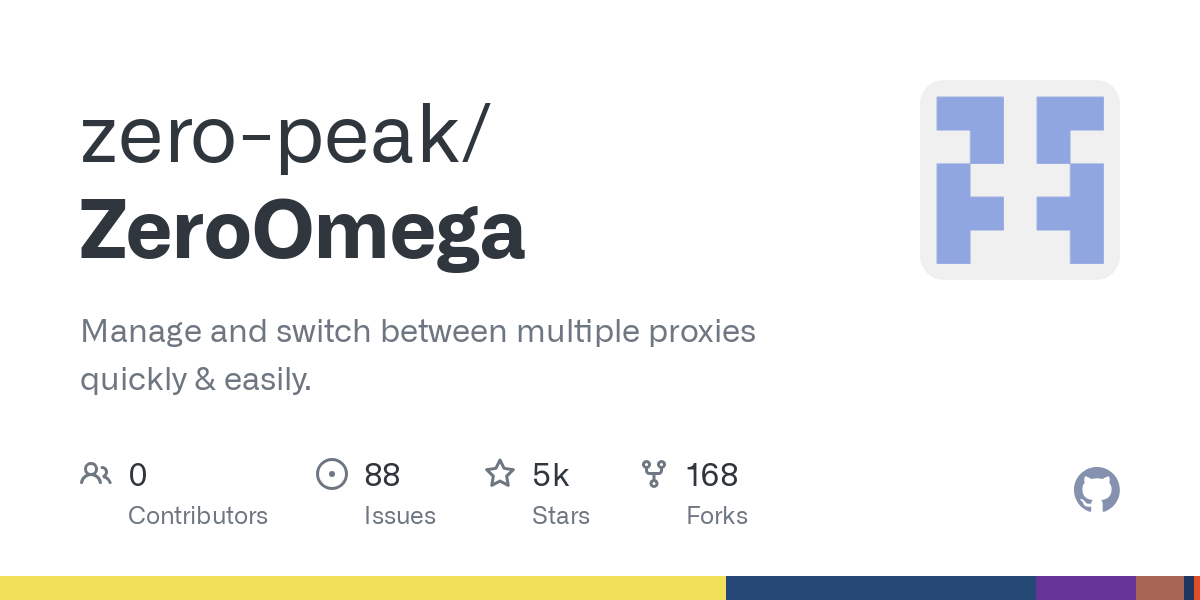
Task: Select the repository description text
Action: tap(418, 355)
